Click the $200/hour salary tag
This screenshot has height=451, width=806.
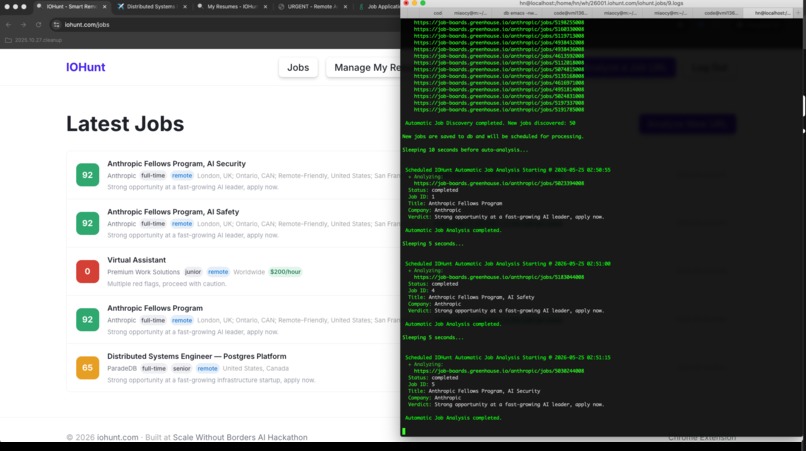coord(285,272)
